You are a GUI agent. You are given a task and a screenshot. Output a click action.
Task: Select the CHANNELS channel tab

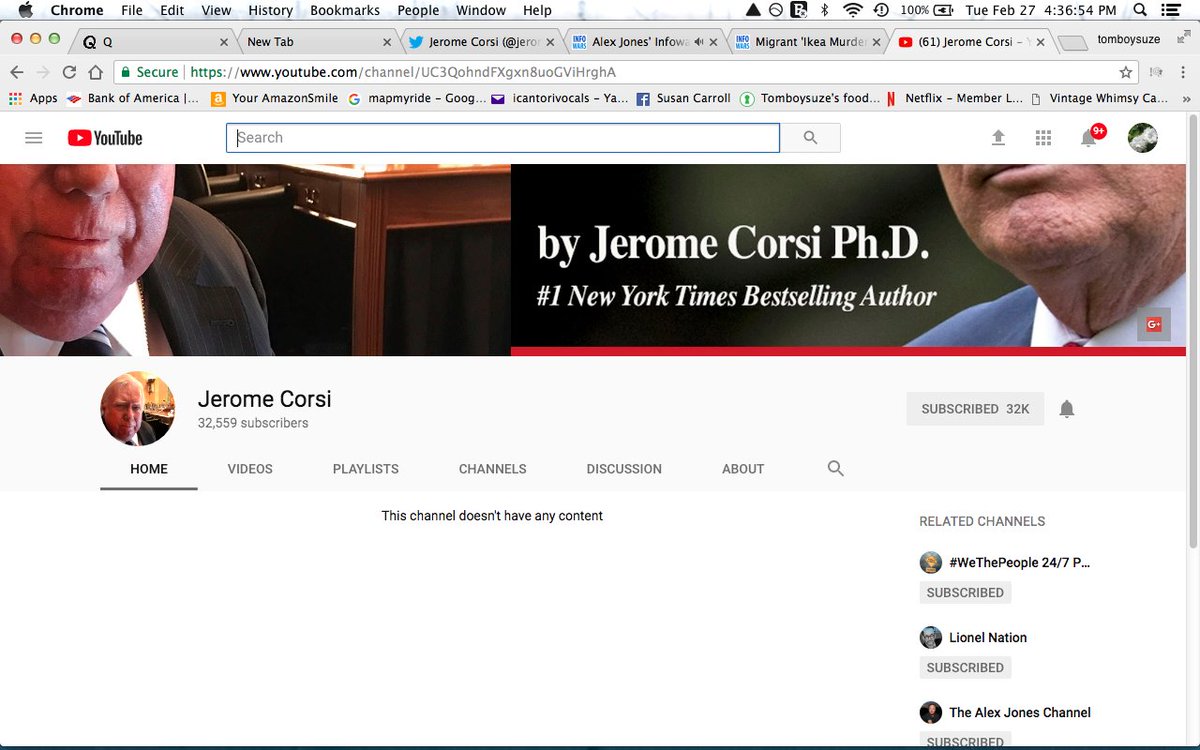(493, 469)
